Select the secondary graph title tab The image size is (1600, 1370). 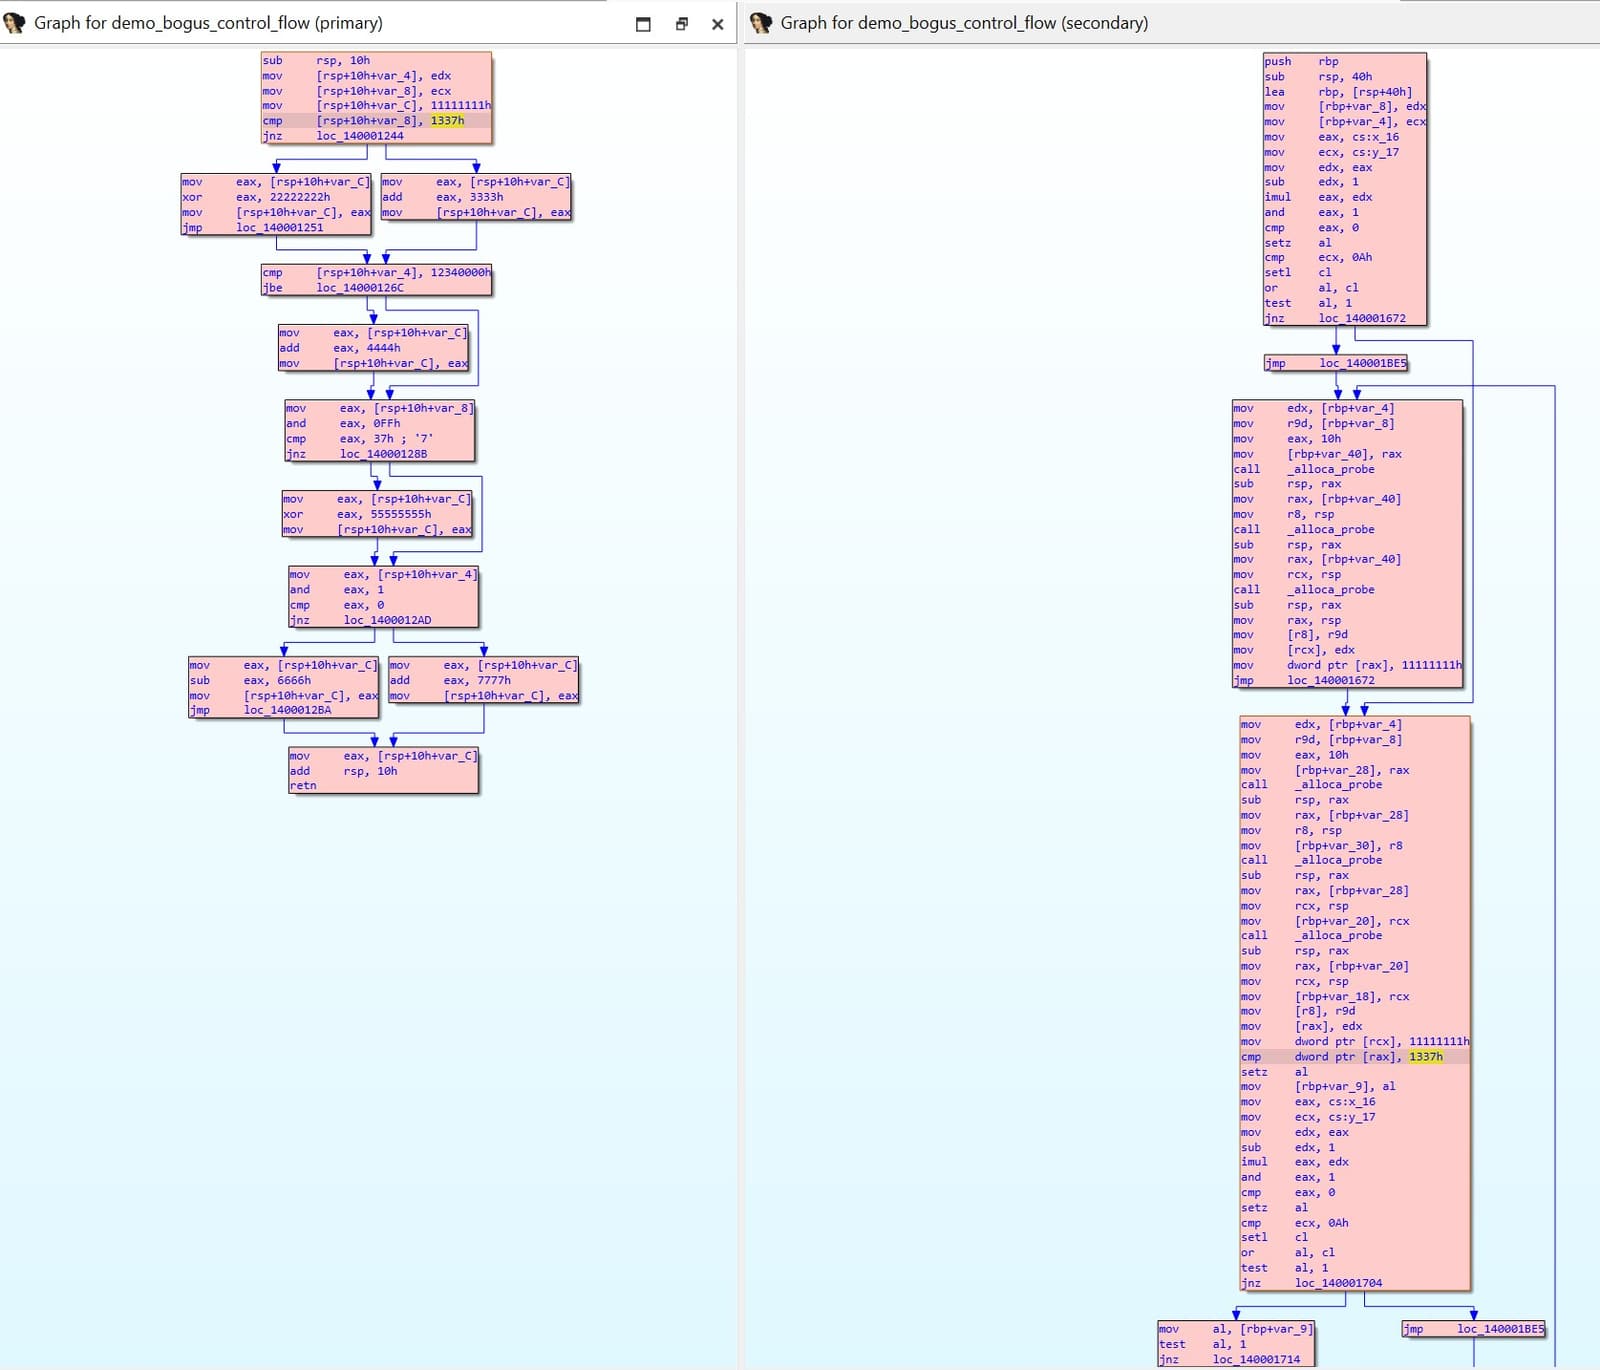(964, 23)
